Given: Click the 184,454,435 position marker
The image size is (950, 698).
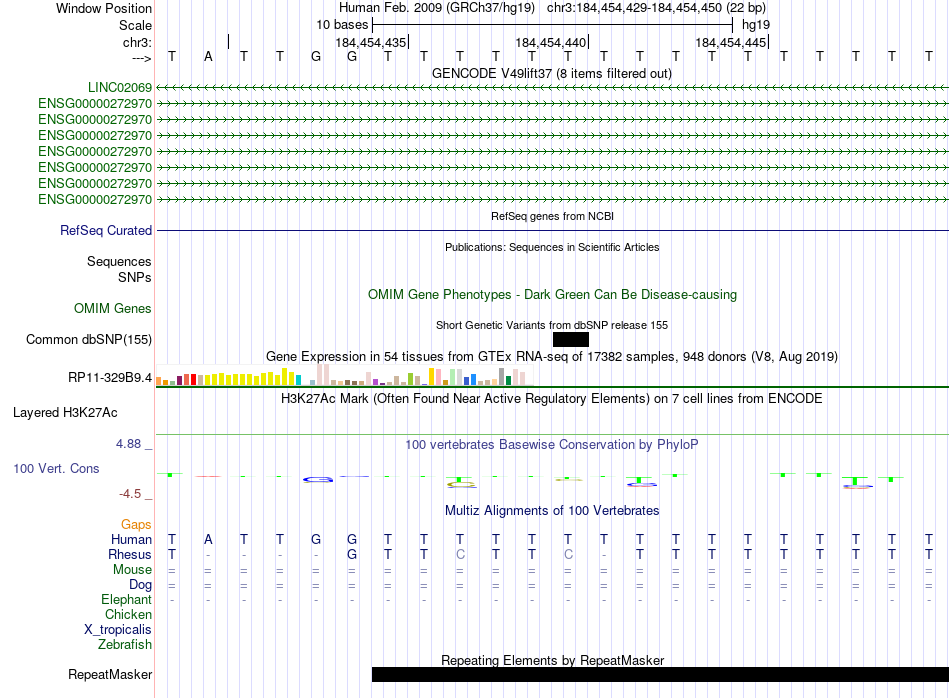Looking at the screenshot, I should [371, 42].
